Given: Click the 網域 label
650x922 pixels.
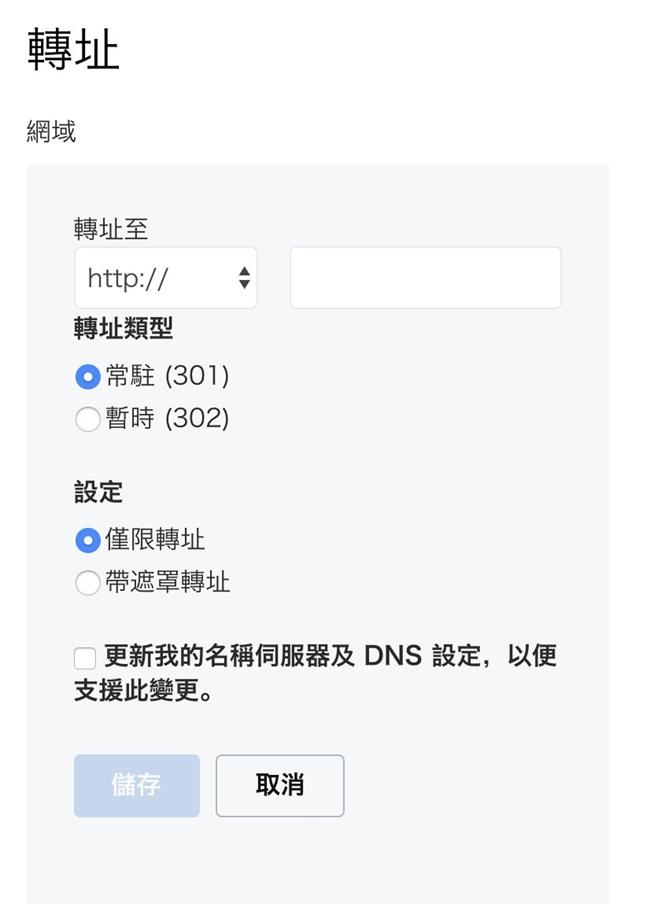Looking at the screenshot, I should (51, 131).
